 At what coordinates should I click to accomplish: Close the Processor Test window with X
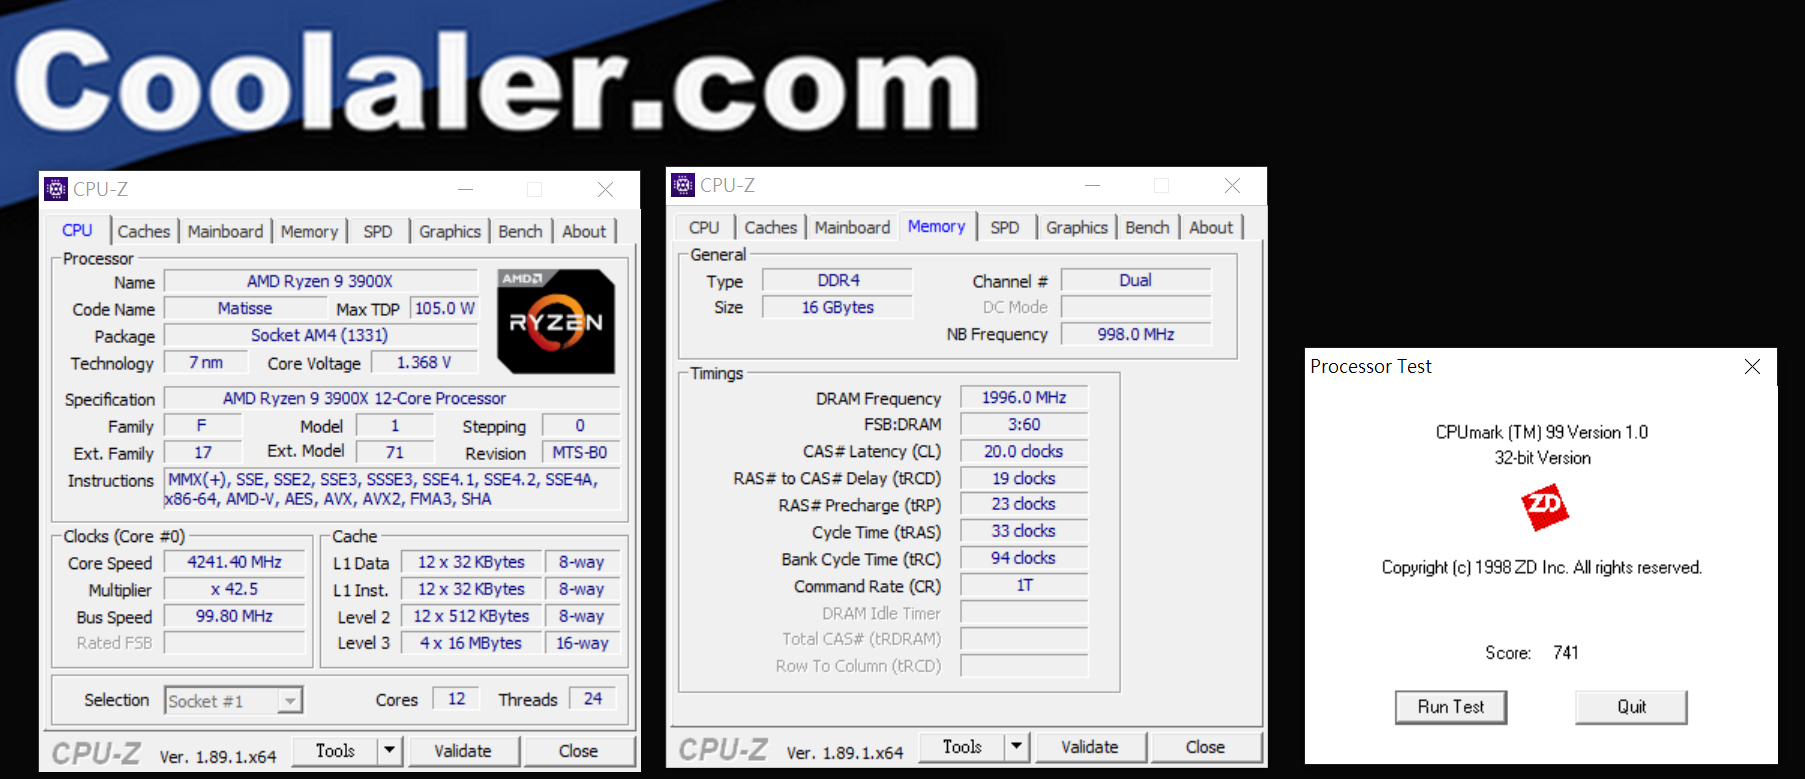pos(1752,366)
